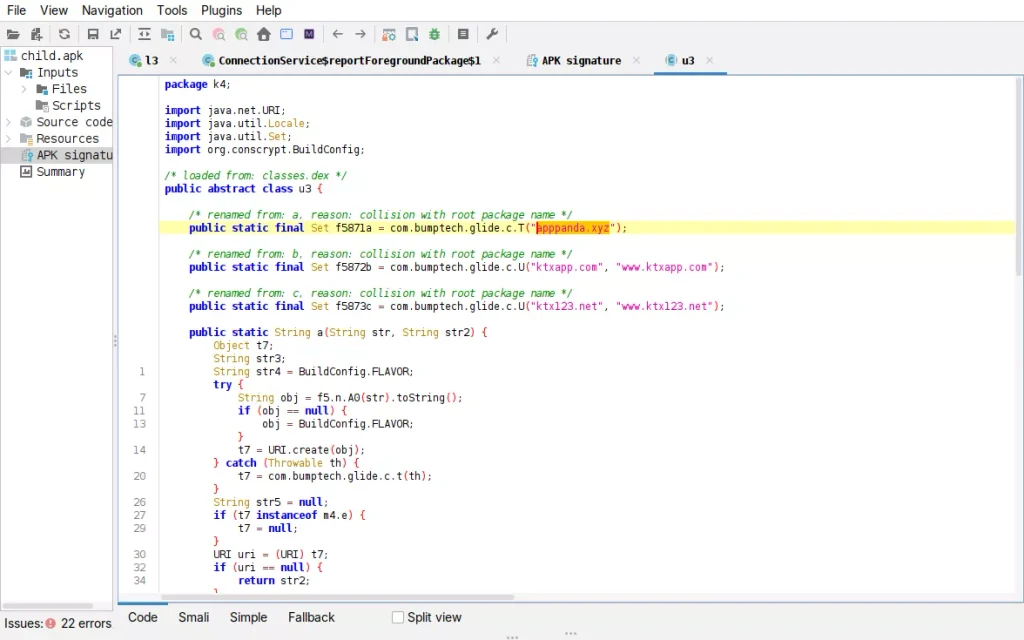The image size is (1024, 640).
Task: Expand the Resources tree node
Action: click(8, 138)
